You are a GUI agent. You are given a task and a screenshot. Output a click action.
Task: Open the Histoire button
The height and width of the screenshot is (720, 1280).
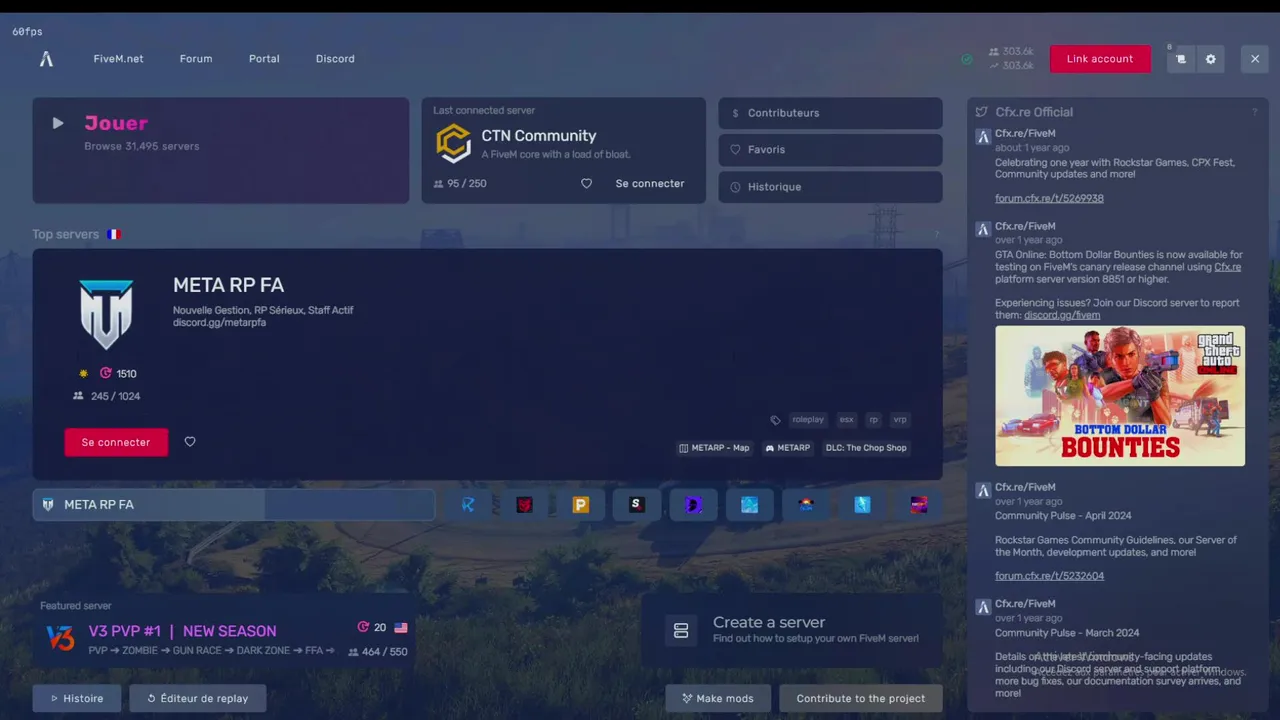click(77, 698)
